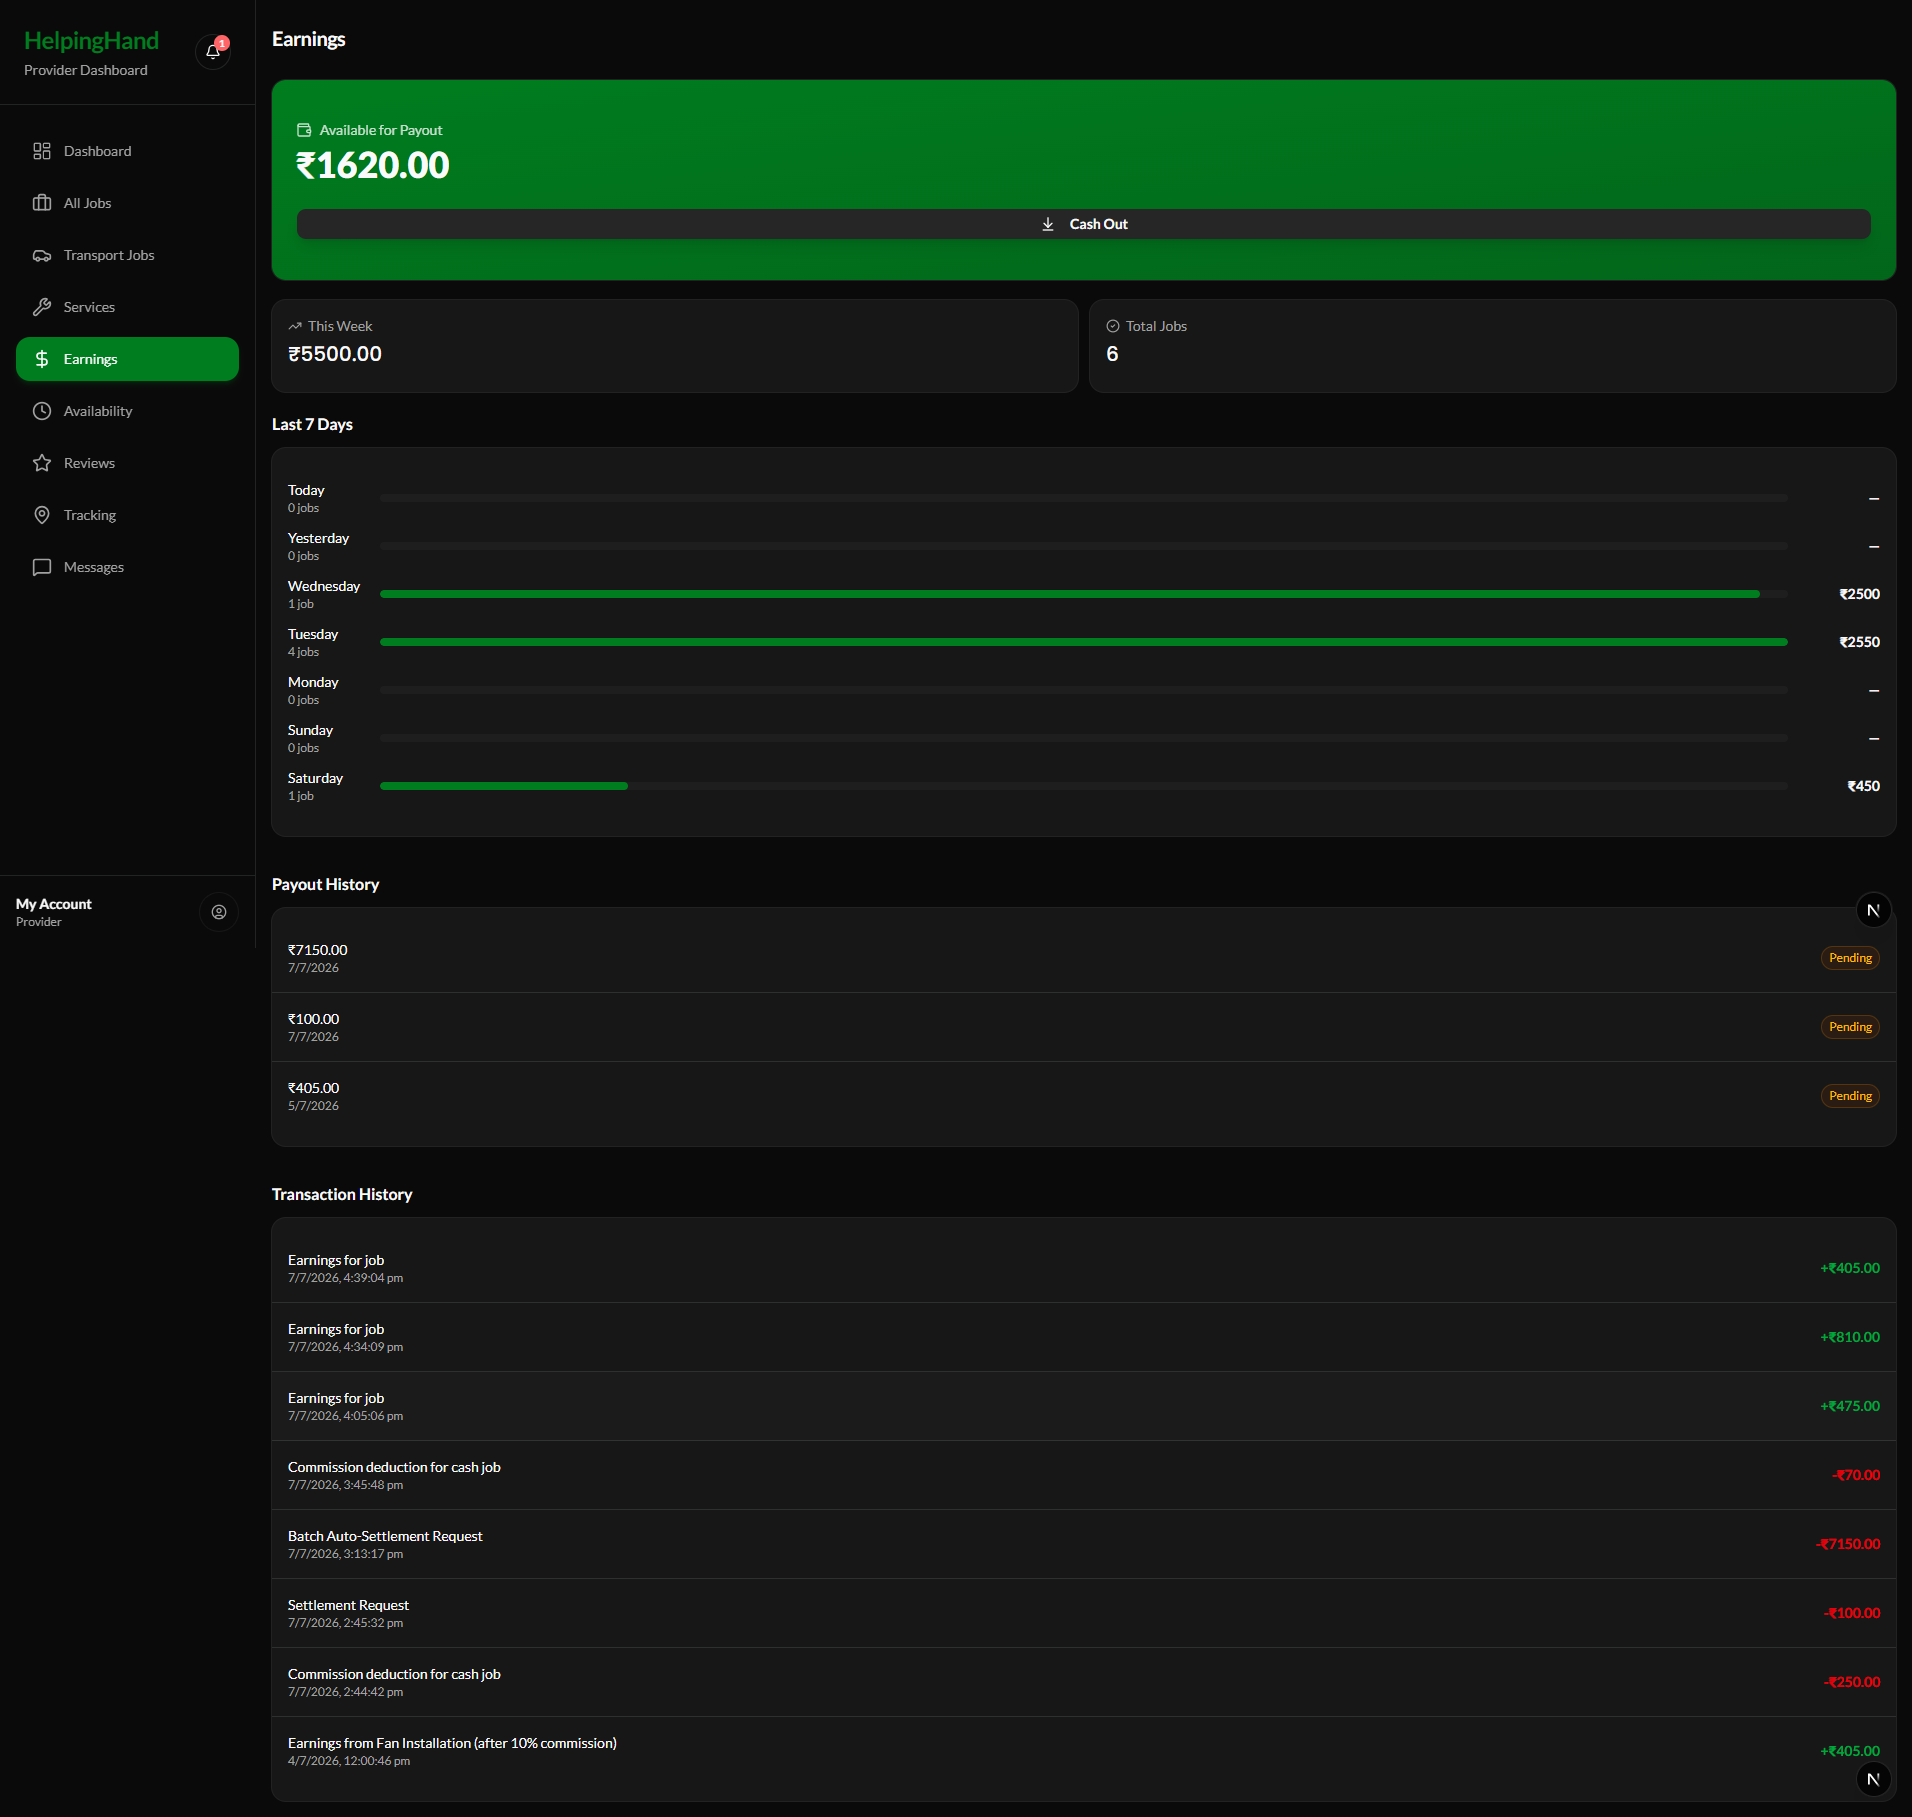Click the +₹810.00 transaction amount
Image resolution: width=1912 pixels, height=1817 pixels.
[x=1850, y=1337]
